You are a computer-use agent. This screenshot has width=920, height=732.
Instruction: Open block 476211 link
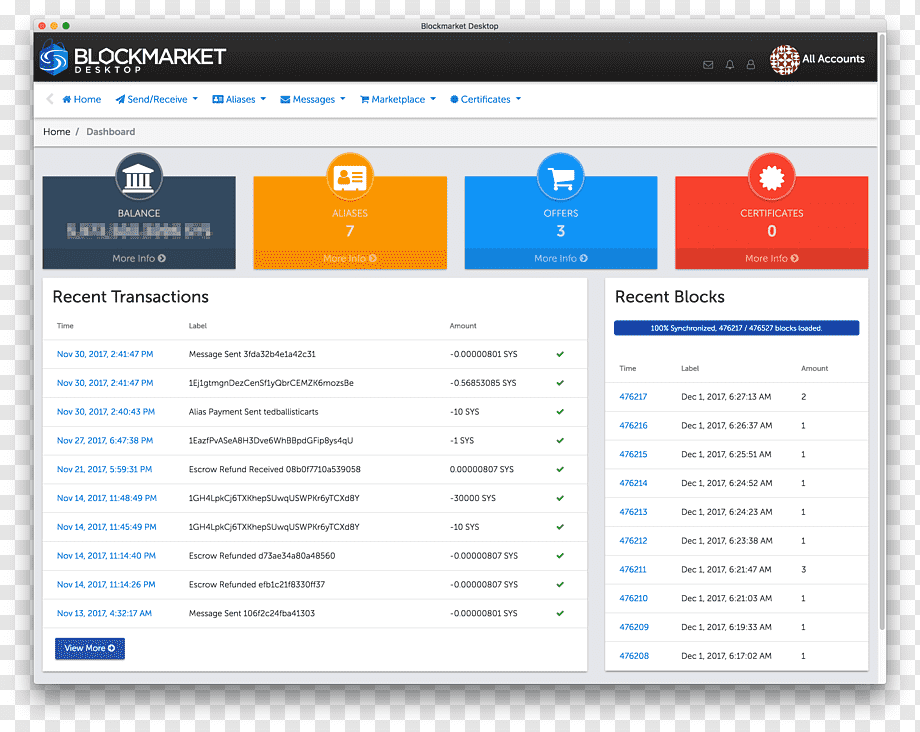pos(632,570)
